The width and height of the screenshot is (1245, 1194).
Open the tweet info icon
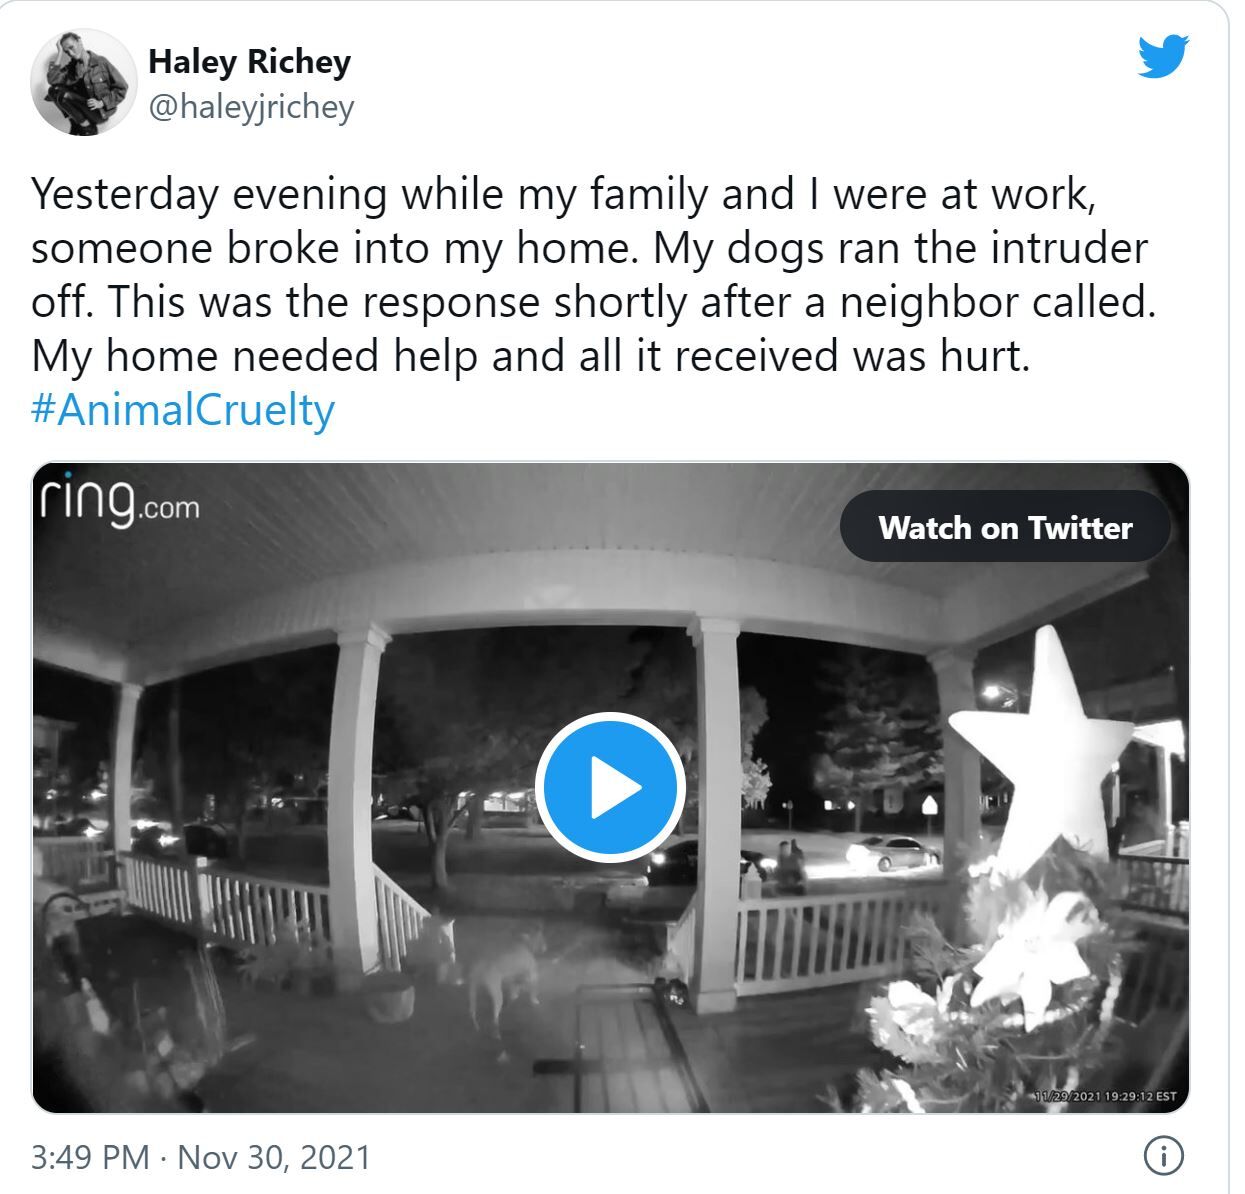click(1163, 1156)
